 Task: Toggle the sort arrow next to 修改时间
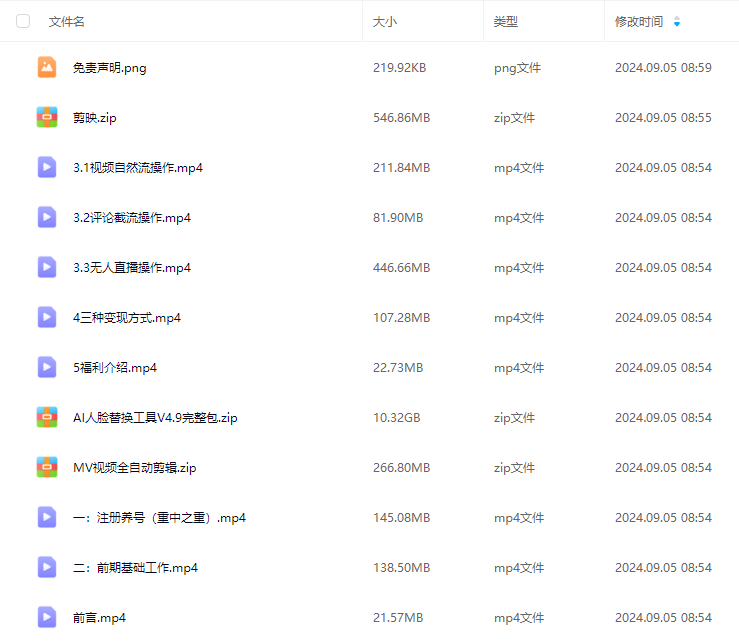(x=677, y=21)
